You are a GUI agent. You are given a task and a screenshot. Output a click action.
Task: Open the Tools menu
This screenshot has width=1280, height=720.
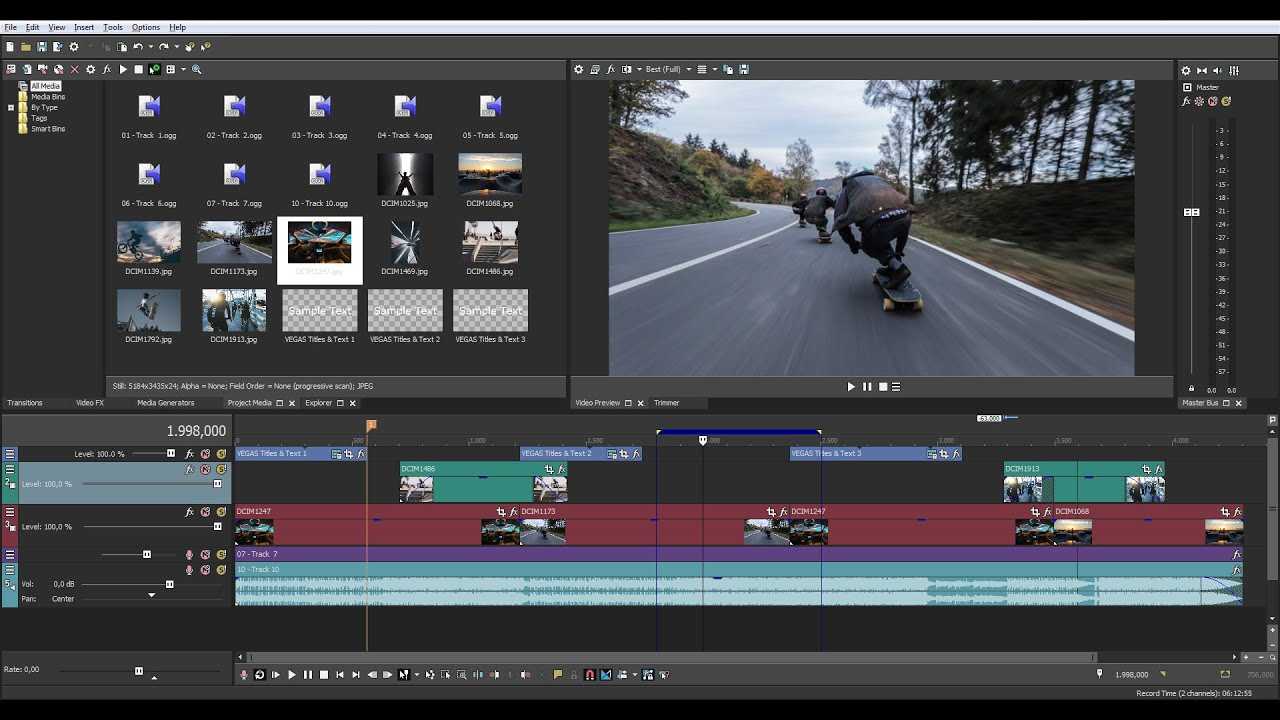[113, 27]
